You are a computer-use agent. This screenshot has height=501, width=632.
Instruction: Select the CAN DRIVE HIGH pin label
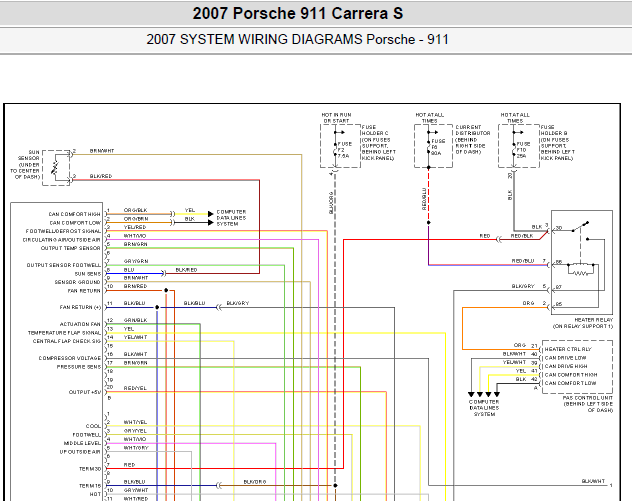566,366
